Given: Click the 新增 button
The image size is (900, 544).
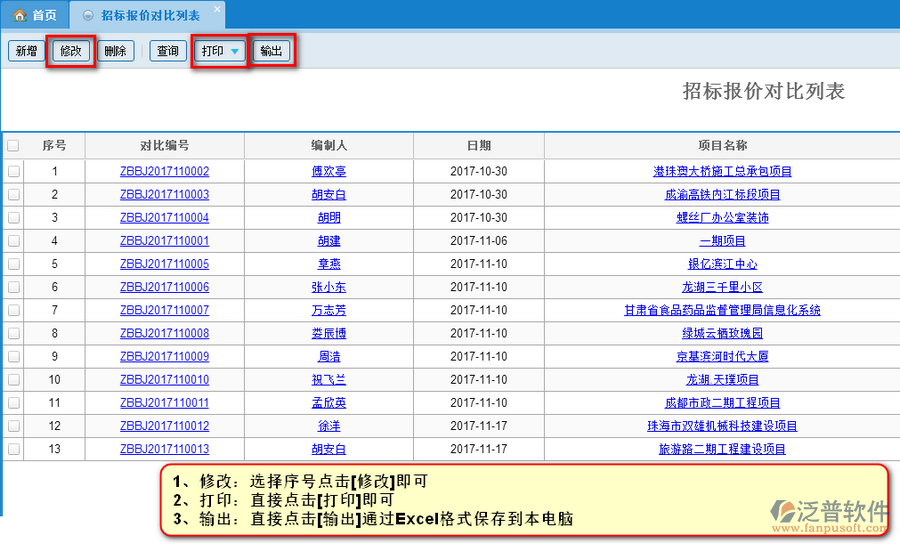Looking at the screenshot, I should [26, 51].
